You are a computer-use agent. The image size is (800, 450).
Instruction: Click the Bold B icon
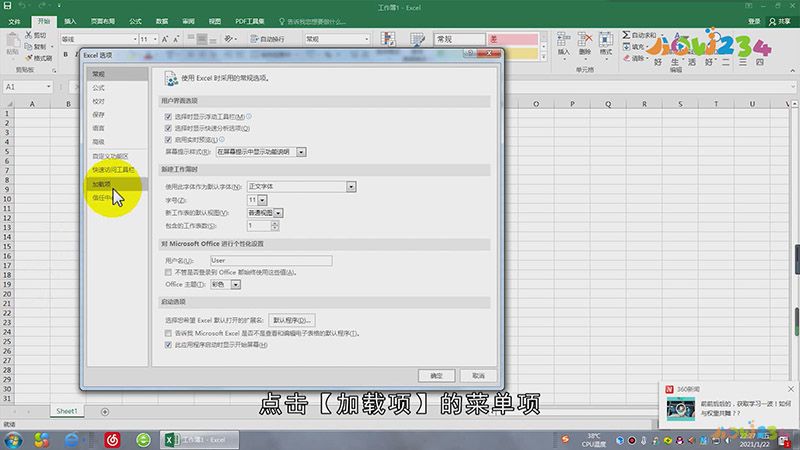[x=66, y=54]
